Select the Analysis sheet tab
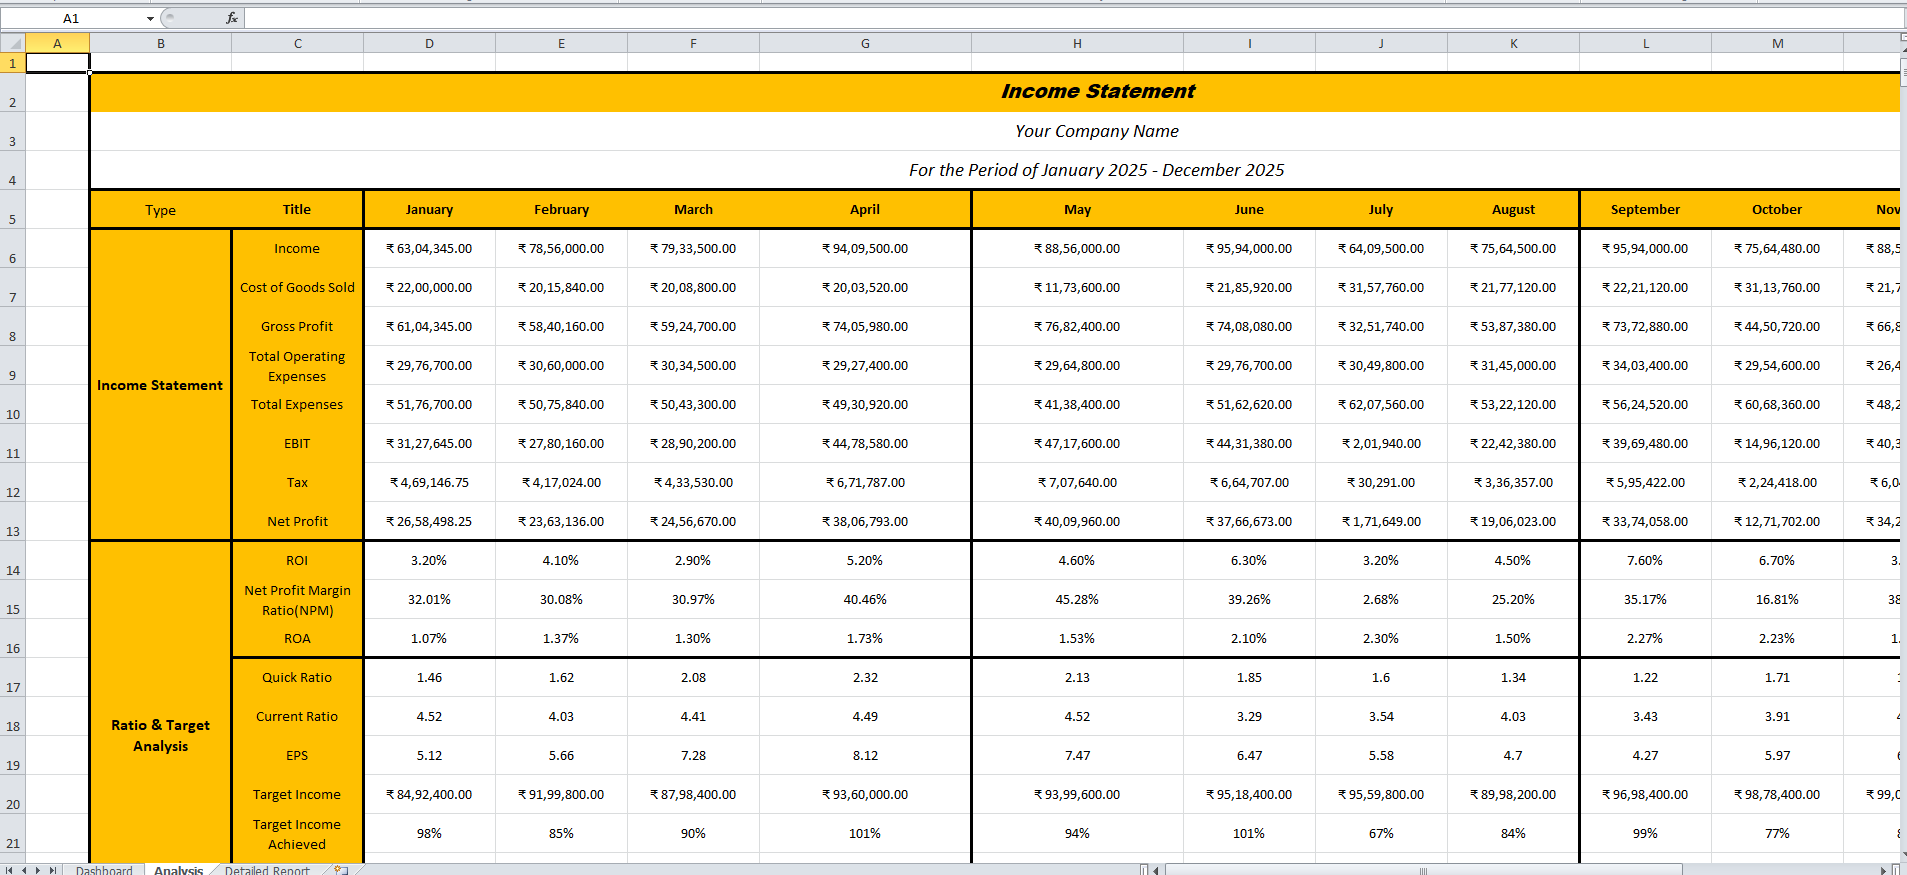1907x875 pixels. pyautogui.click(x=178, y=870)
